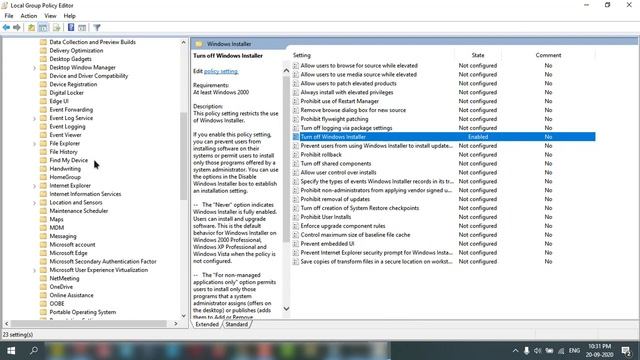
Task: Click the Up one level folder icon
Action: pyautogui.click(x=31, y=27)
